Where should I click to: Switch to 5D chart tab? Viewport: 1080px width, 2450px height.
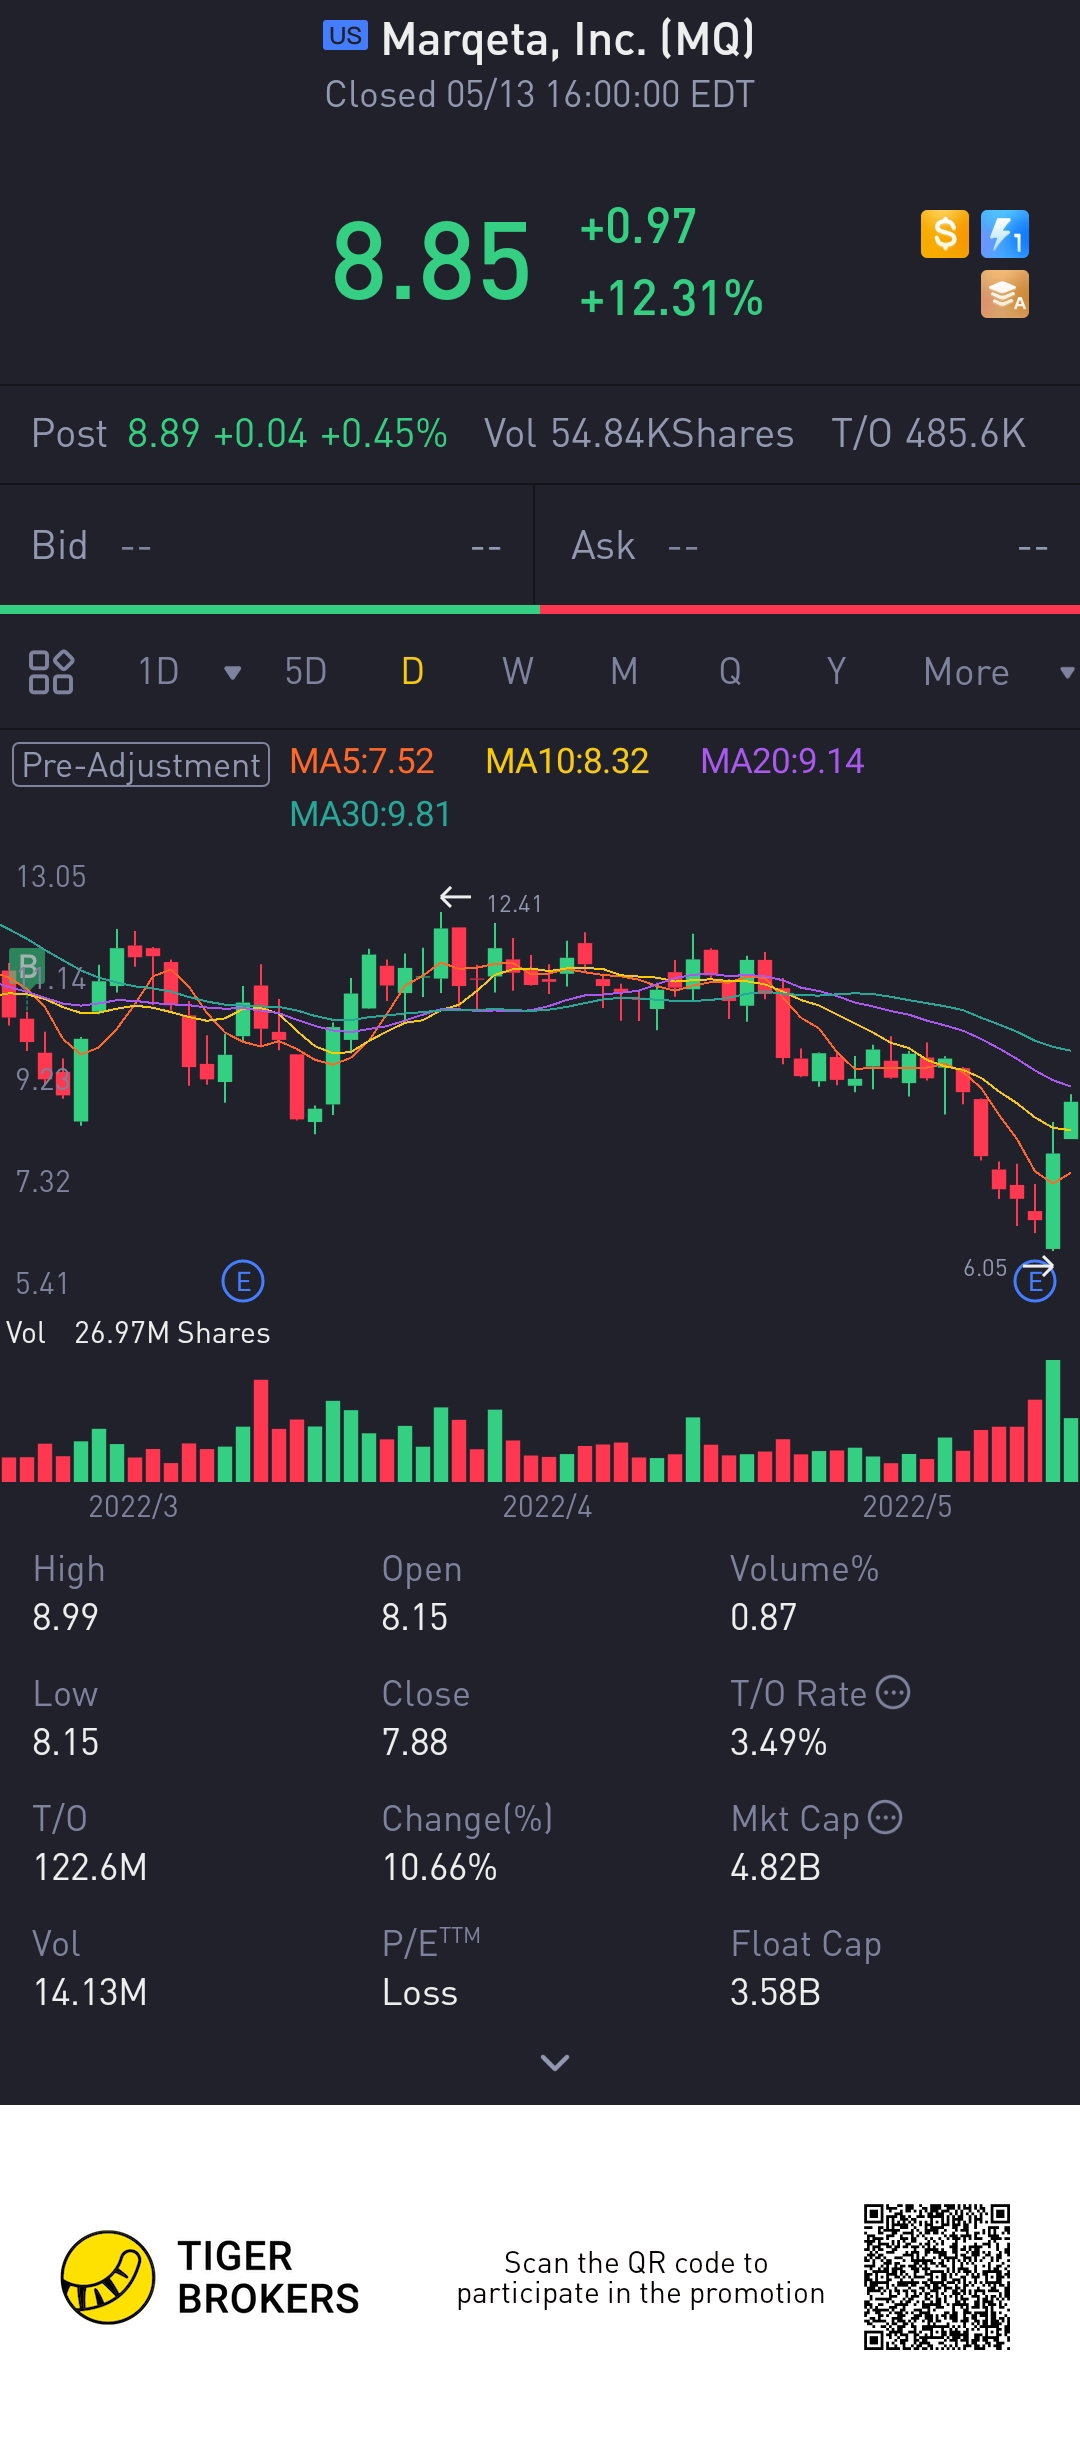click(x=306, y=672)
